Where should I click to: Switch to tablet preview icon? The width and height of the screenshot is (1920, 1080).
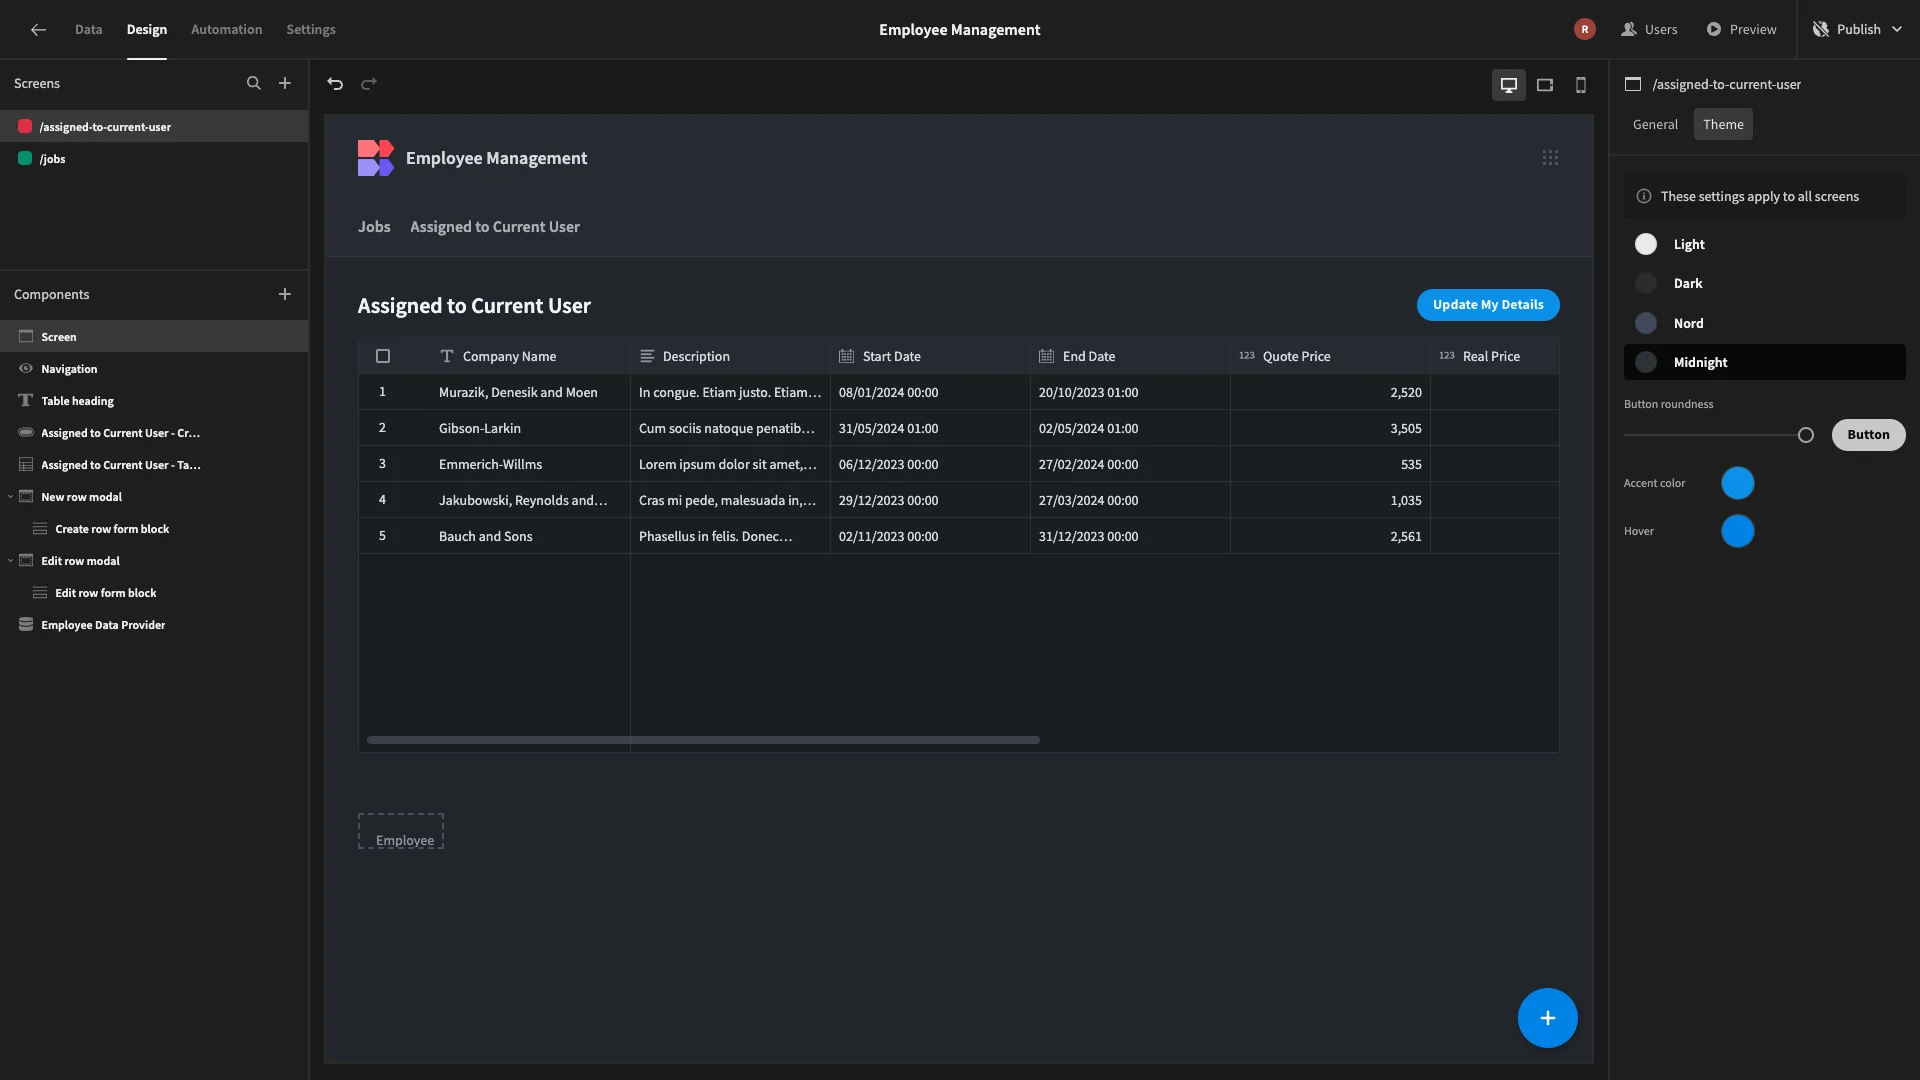tap(1545, 85)
